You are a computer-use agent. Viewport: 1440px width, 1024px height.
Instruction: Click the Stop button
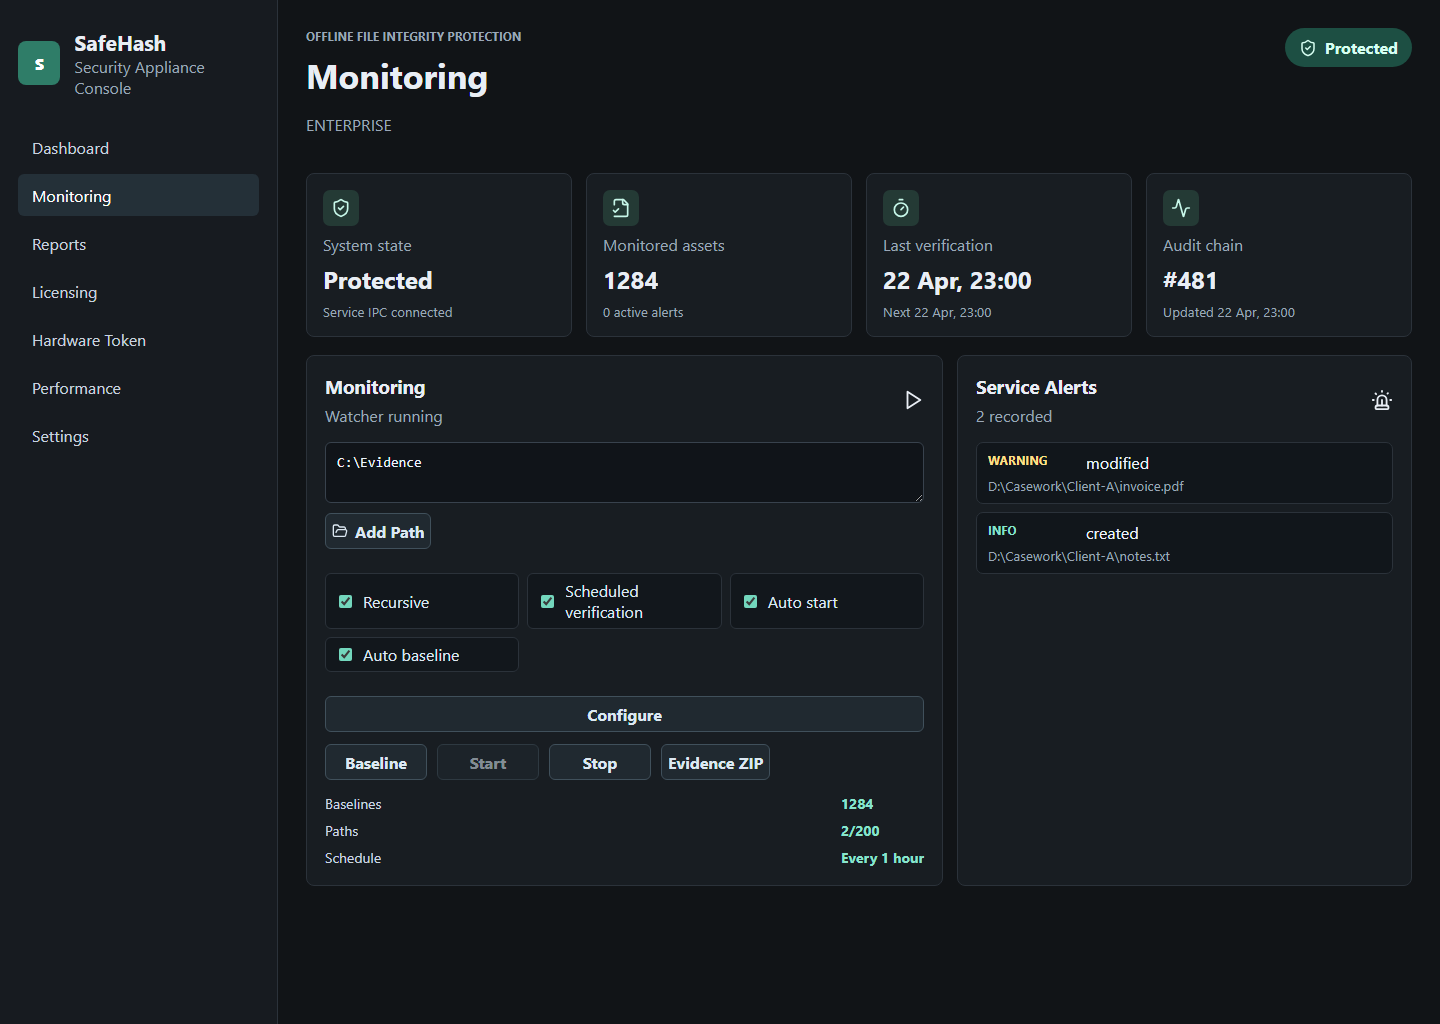point(599,762)
